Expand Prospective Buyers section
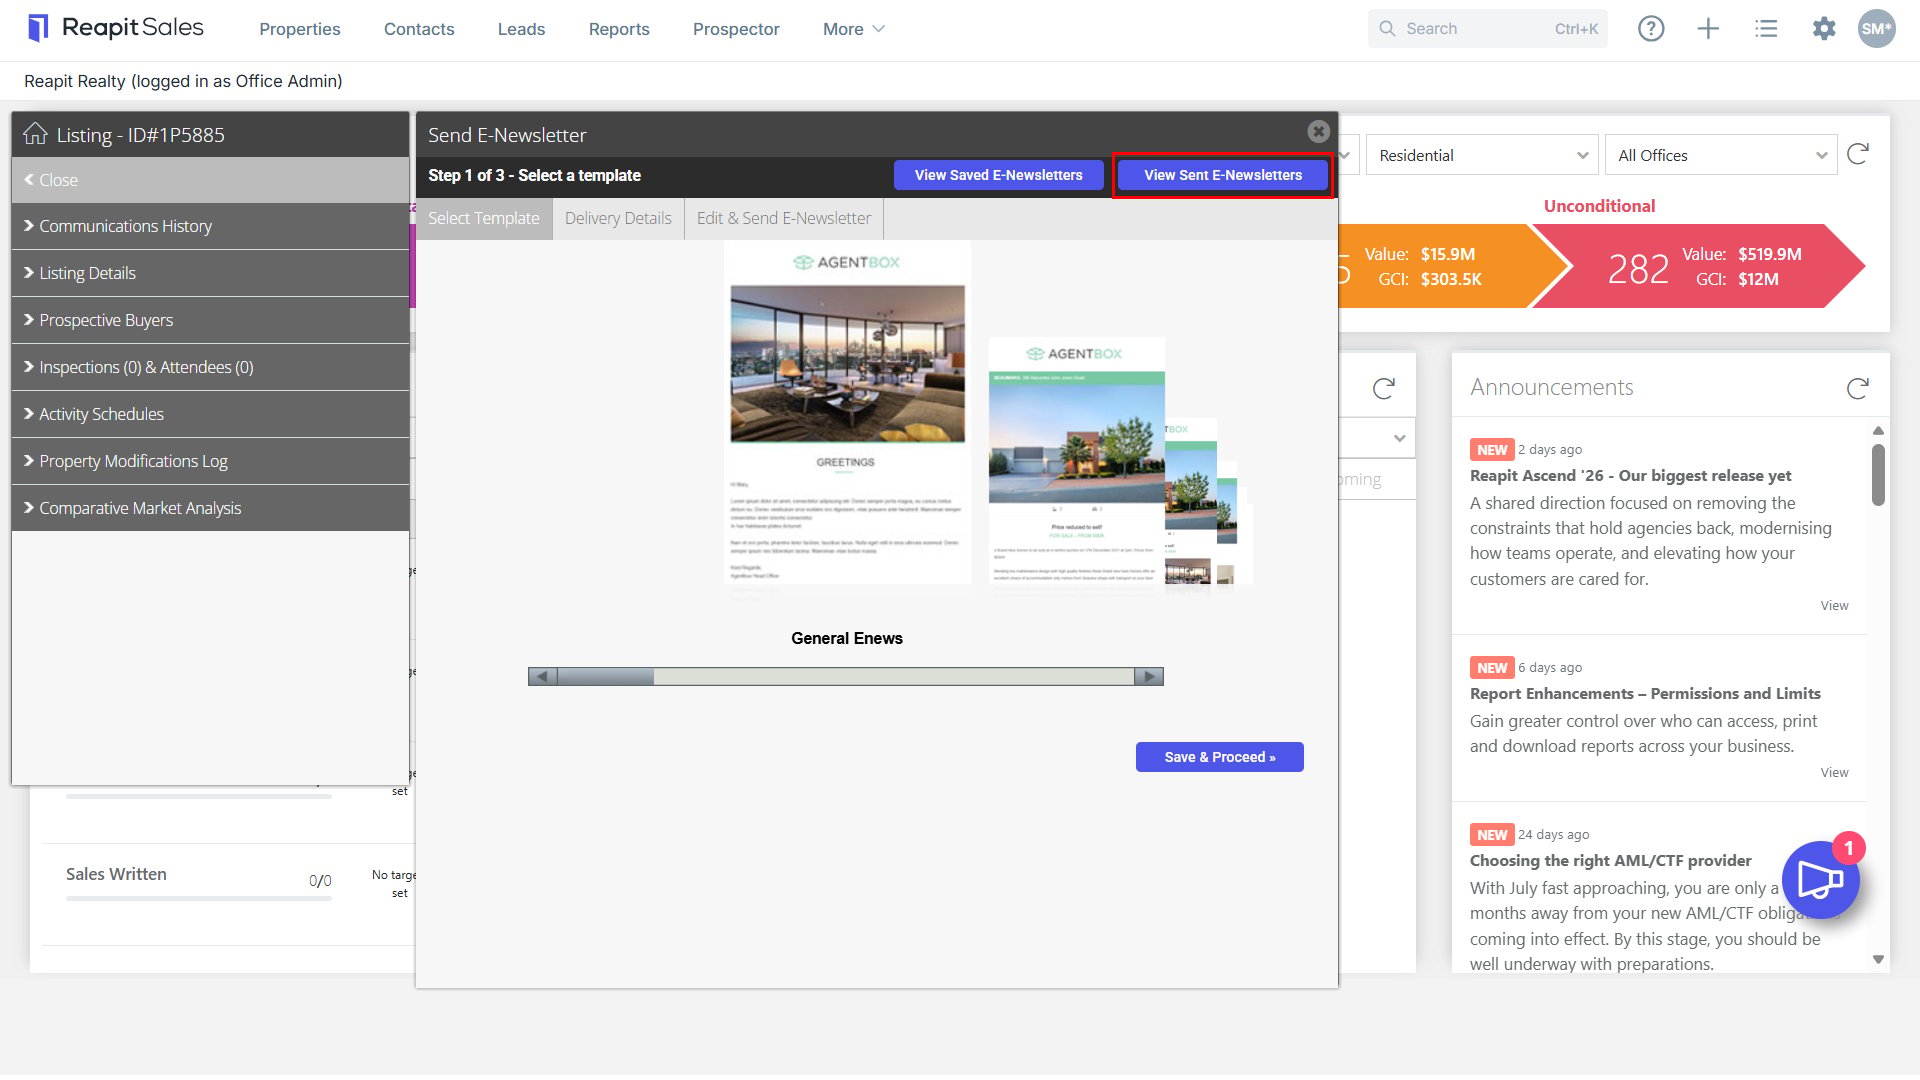 [x=211, y=320]
